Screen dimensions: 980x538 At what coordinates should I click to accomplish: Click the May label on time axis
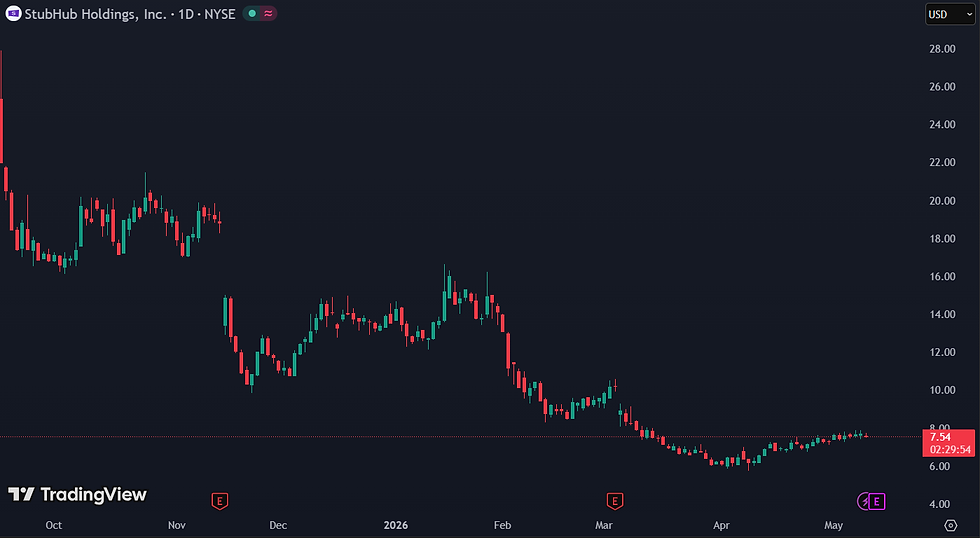(x=833, y=525)
